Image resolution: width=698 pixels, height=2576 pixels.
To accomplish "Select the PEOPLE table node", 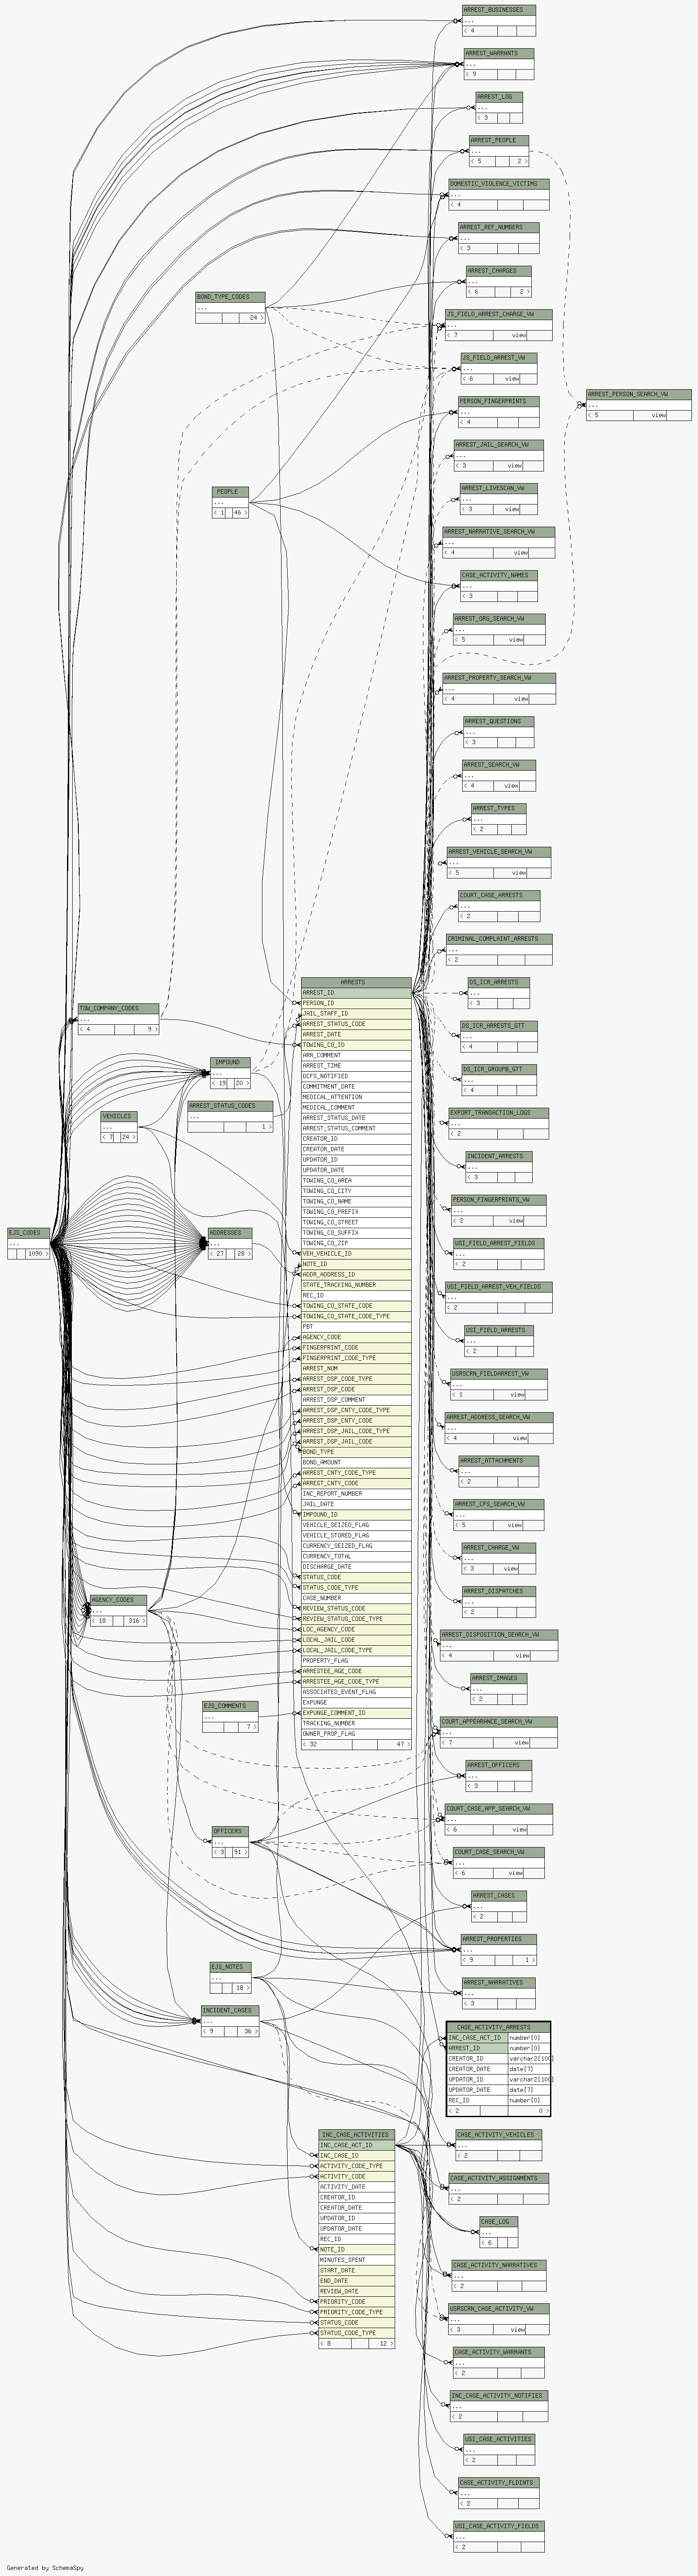I will tap(229, 492).
